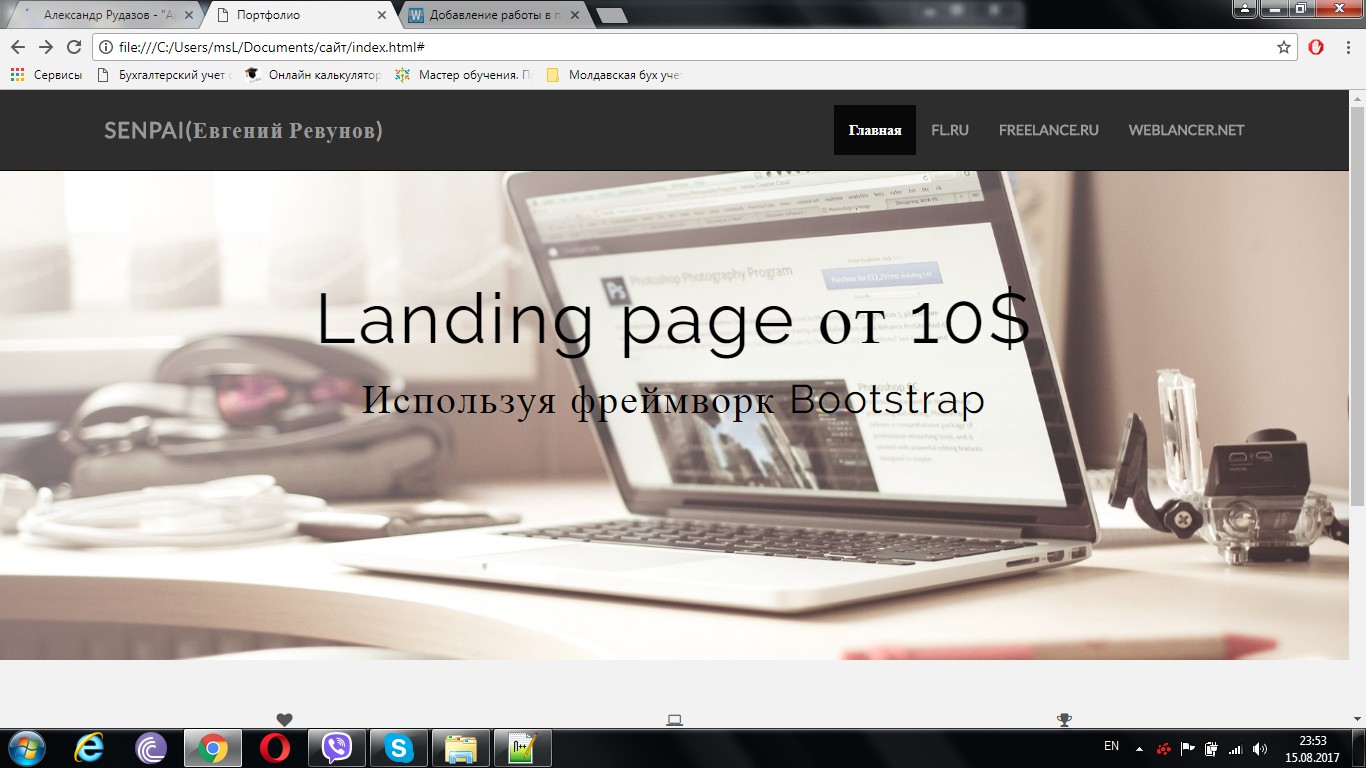Click the scrollbar up arrow
This screenshot has height=768, width=1366.
click(1357, 98)
